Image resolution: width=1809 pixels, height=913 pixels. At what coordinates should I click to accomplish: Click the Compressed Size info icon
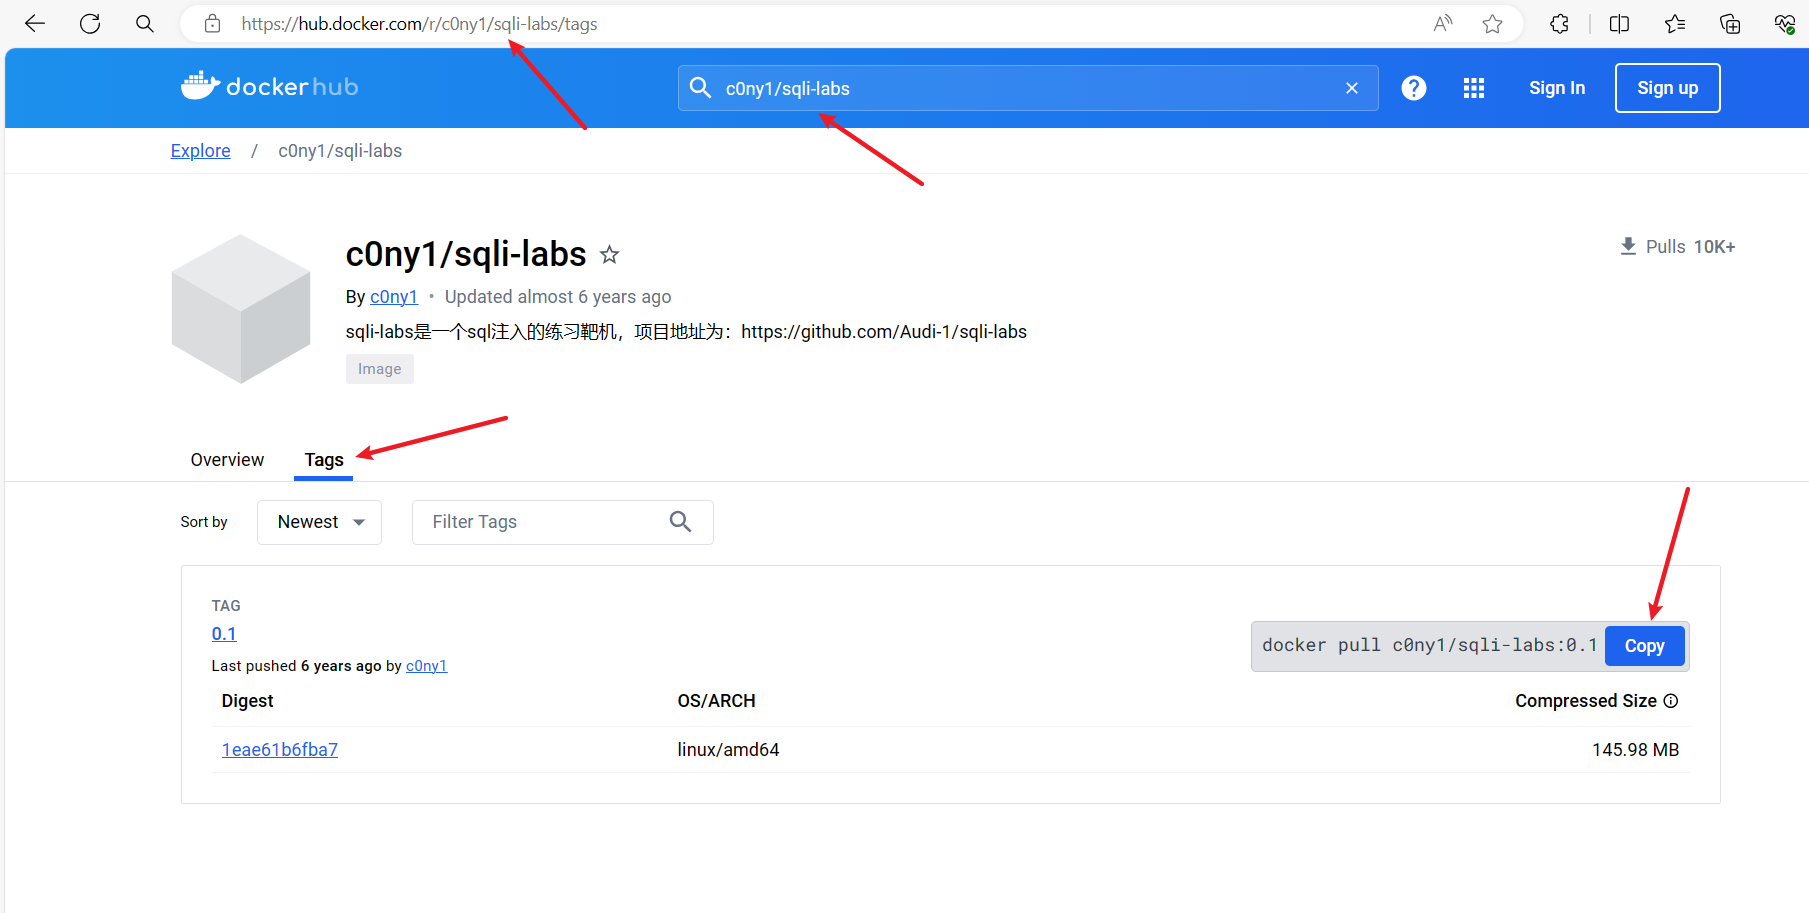(1671, 701)
